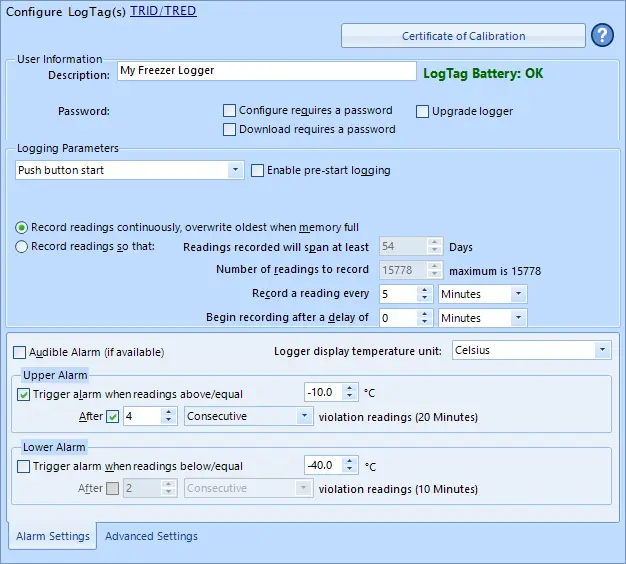Screen dimensions: 626x564
Task: Enable the Audible Alarm checkbox
Action: point(20,352)
